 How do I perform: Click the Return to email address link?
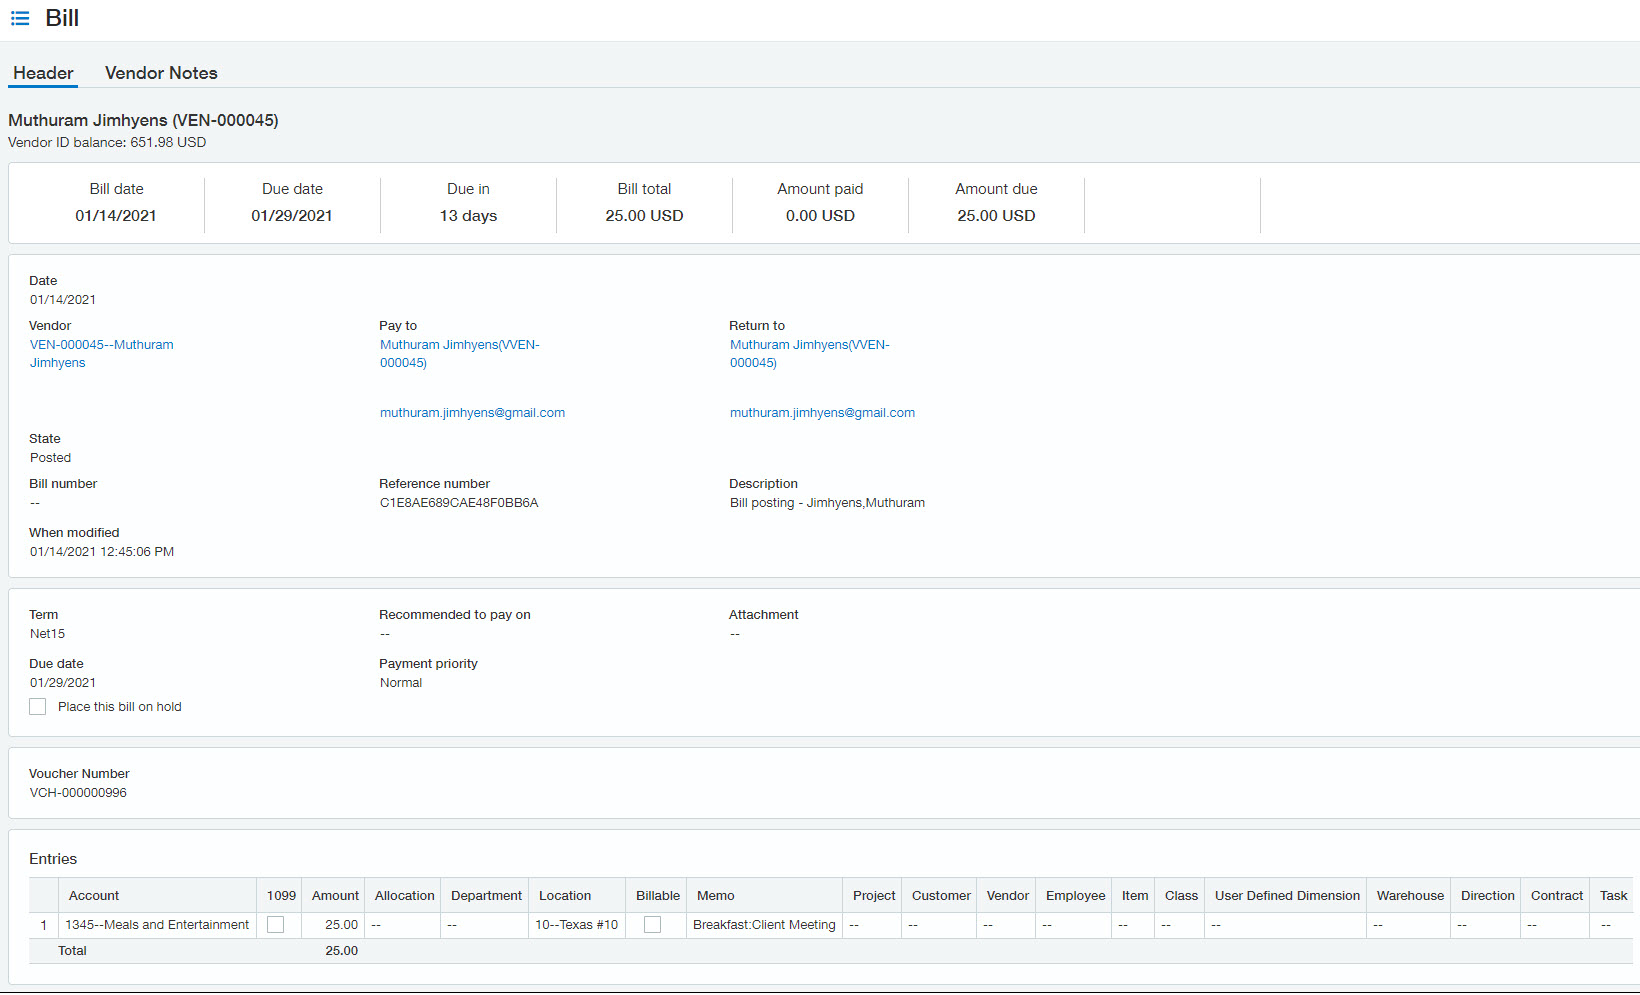click(822, 413)
